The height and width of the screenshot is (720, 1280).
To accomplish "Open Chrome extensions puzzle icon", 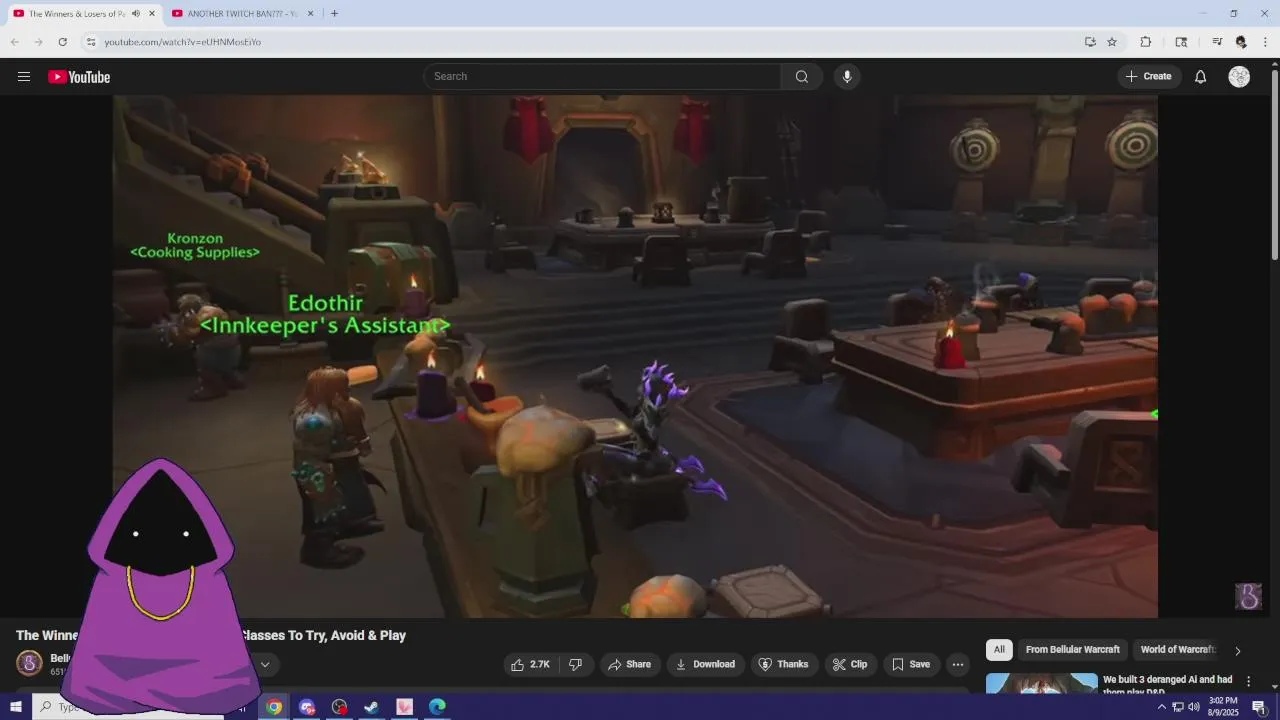I will coord(1146,42).
